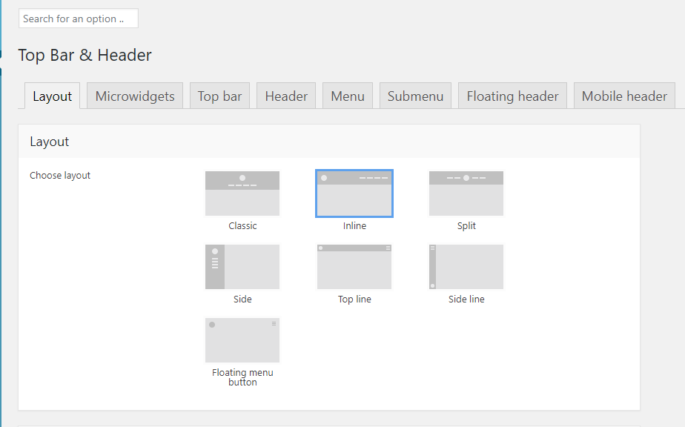The width and height of the screenshot is (685, 427).
Task: Click the 'Top line' caption text
Action: 354,299
